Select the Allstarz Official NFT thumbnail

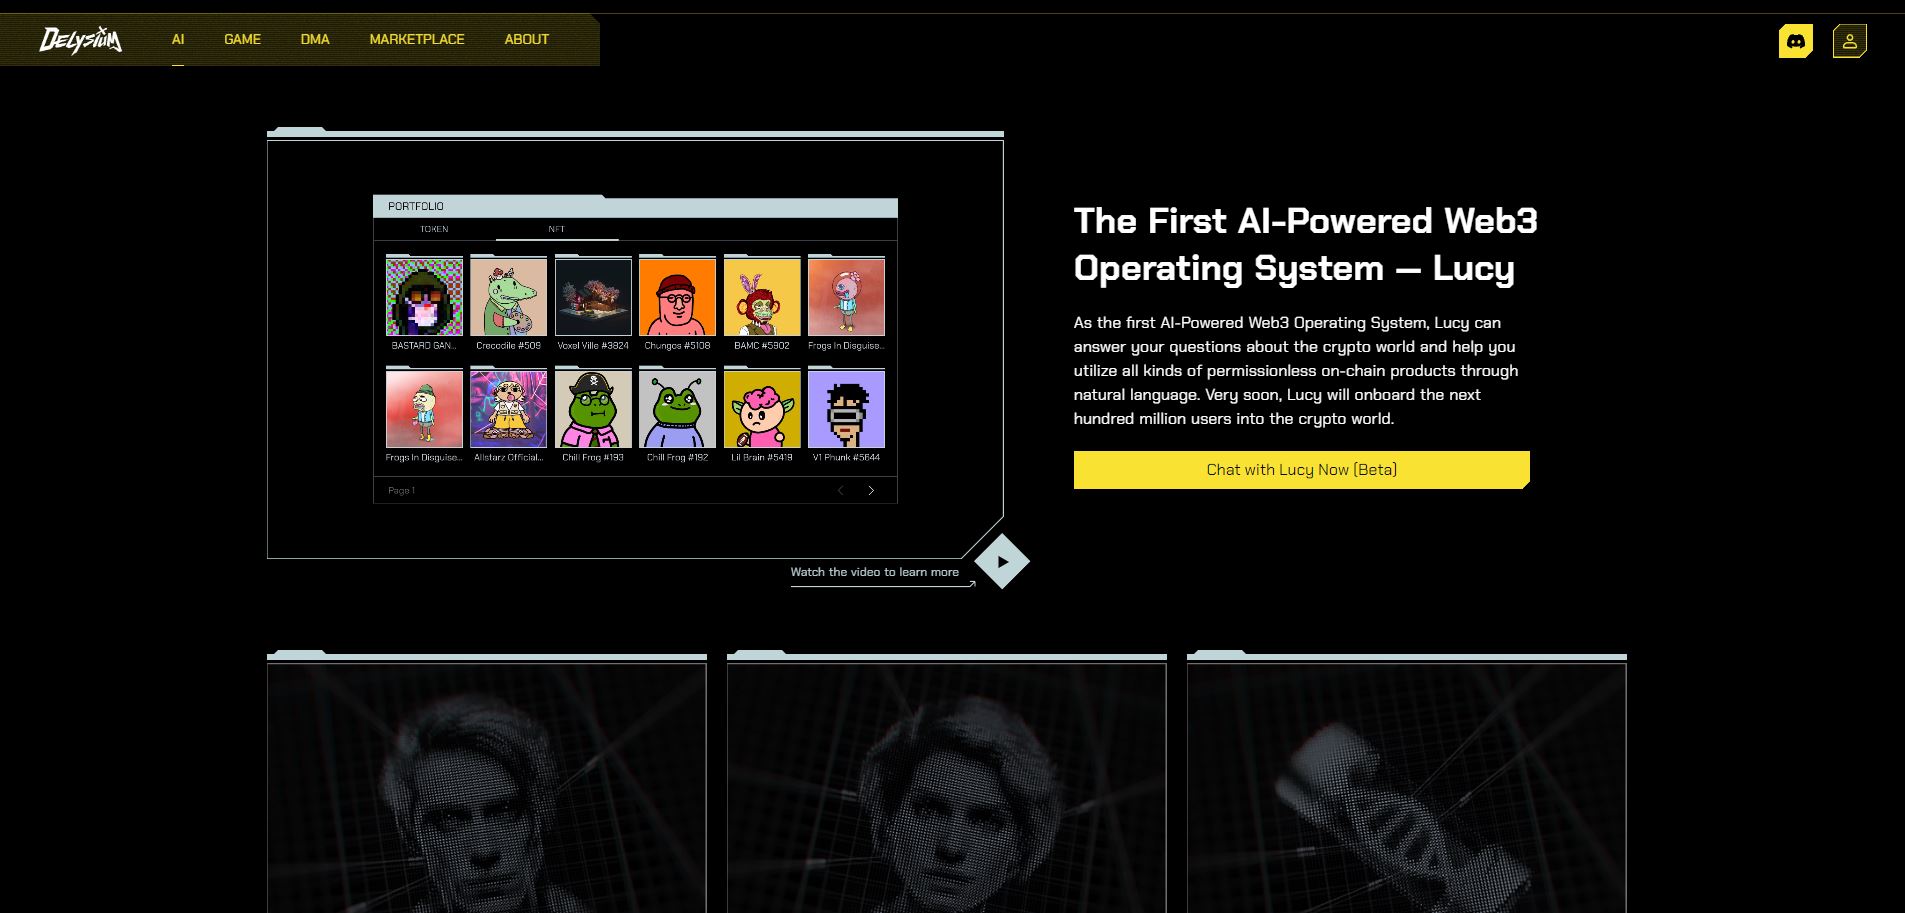[x=509, y=409]
